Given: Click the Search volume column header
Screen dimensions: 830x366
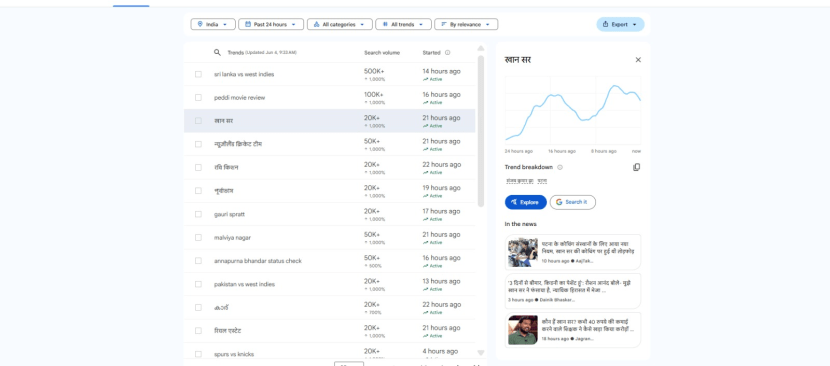Looking at the screenshot, I should coord(382,52).
